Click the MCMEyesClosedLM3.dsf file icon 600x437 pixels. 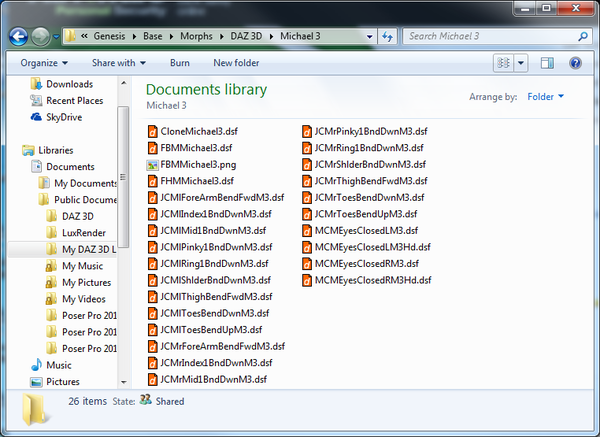coord(307,231)
